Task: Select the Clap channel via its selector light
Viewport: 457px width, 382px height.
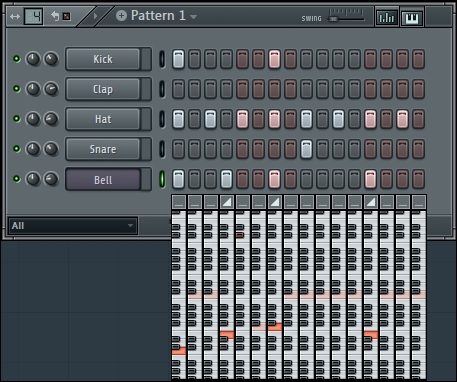Action: (x=162, y=89)
